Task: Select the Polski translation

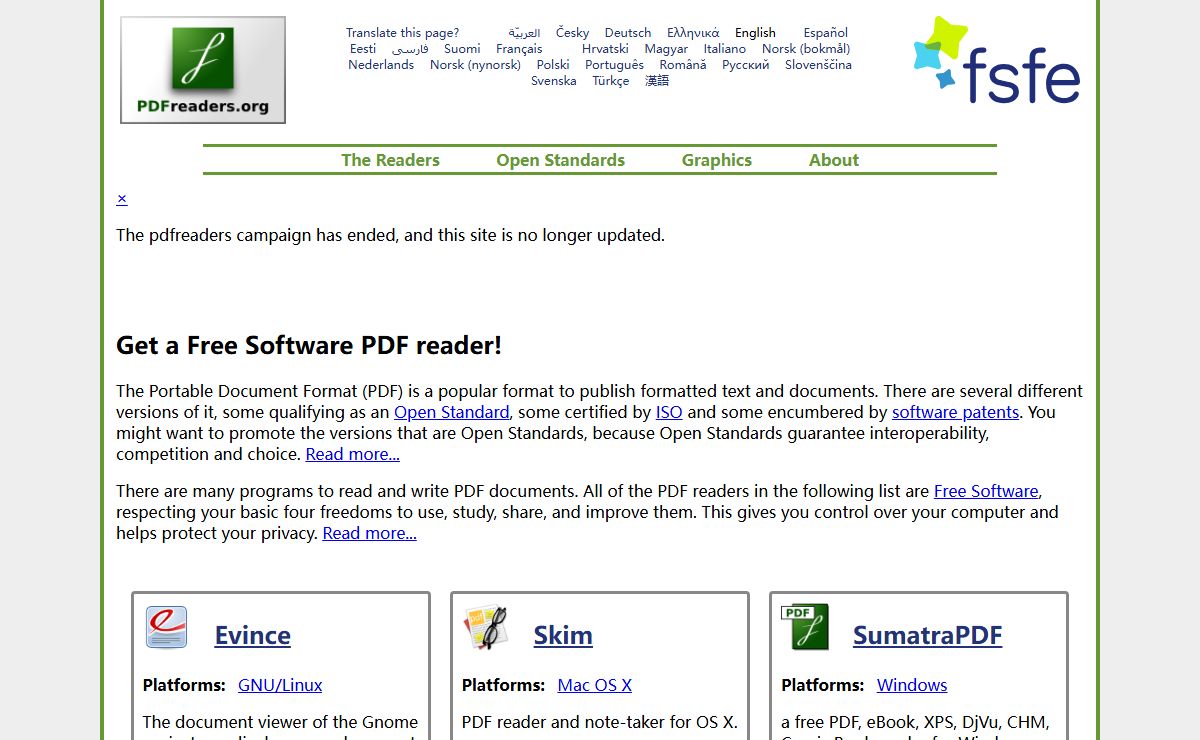Action: (553, 65)
